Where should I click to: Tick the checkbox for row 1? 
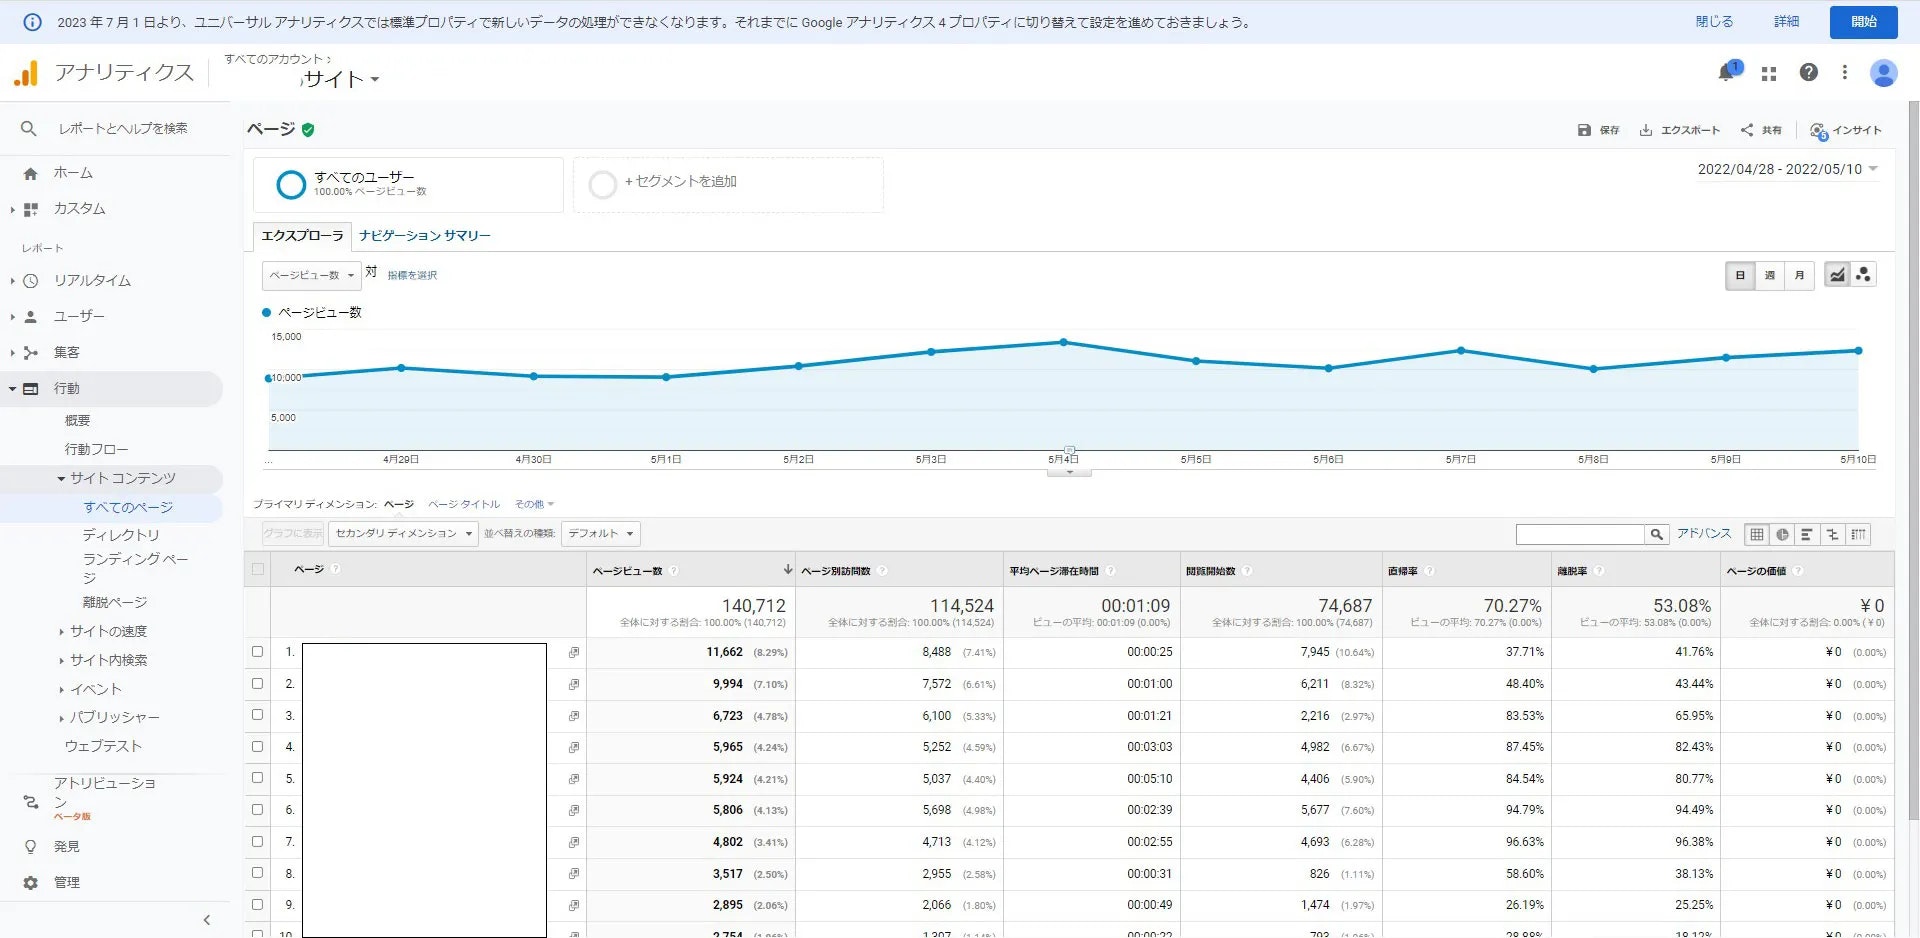click(x=258, y=652)
